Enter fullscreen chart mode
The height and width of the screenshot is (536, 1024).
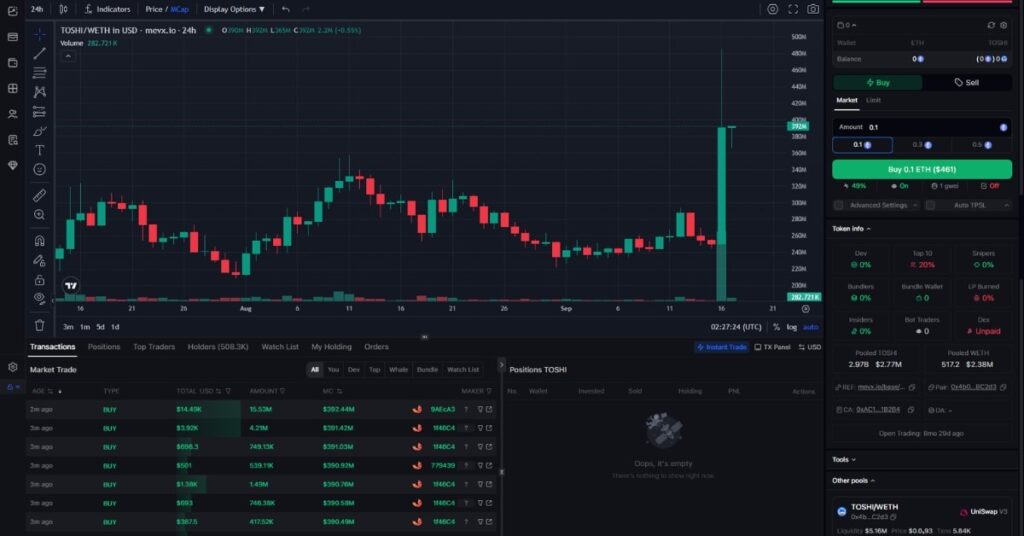pos(793,9)
